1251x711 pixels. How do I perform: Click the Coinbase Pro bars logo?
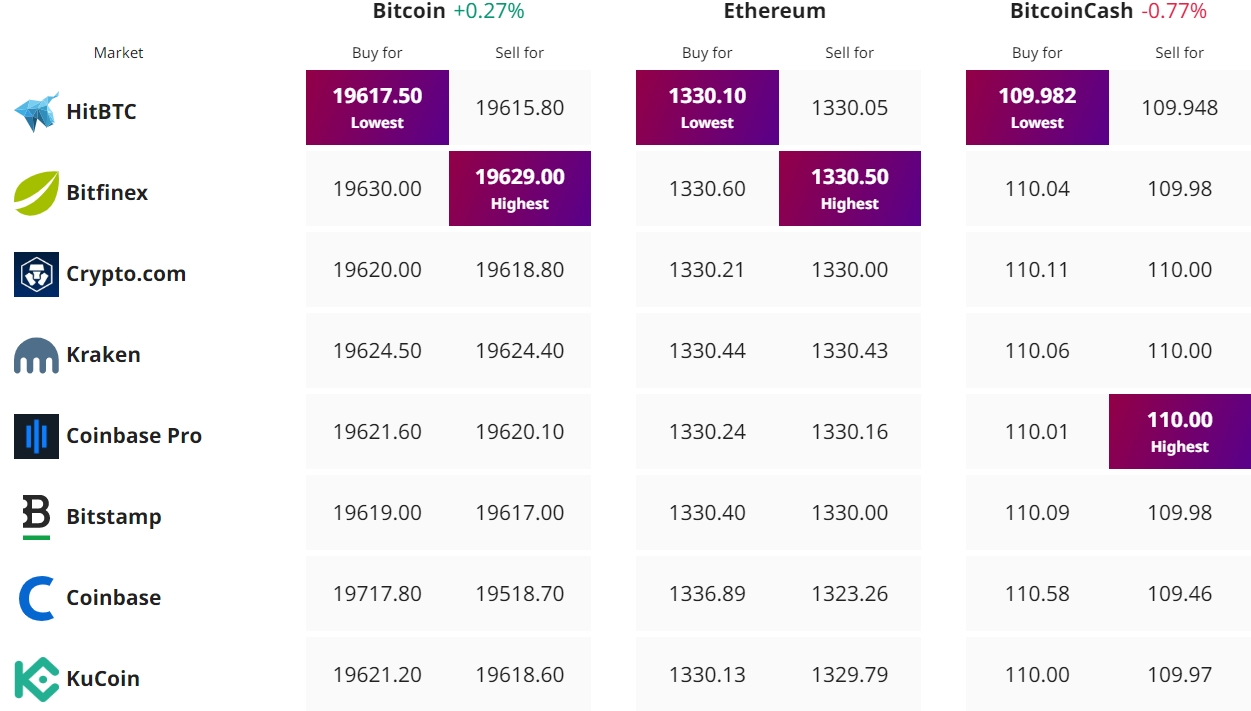36,436
